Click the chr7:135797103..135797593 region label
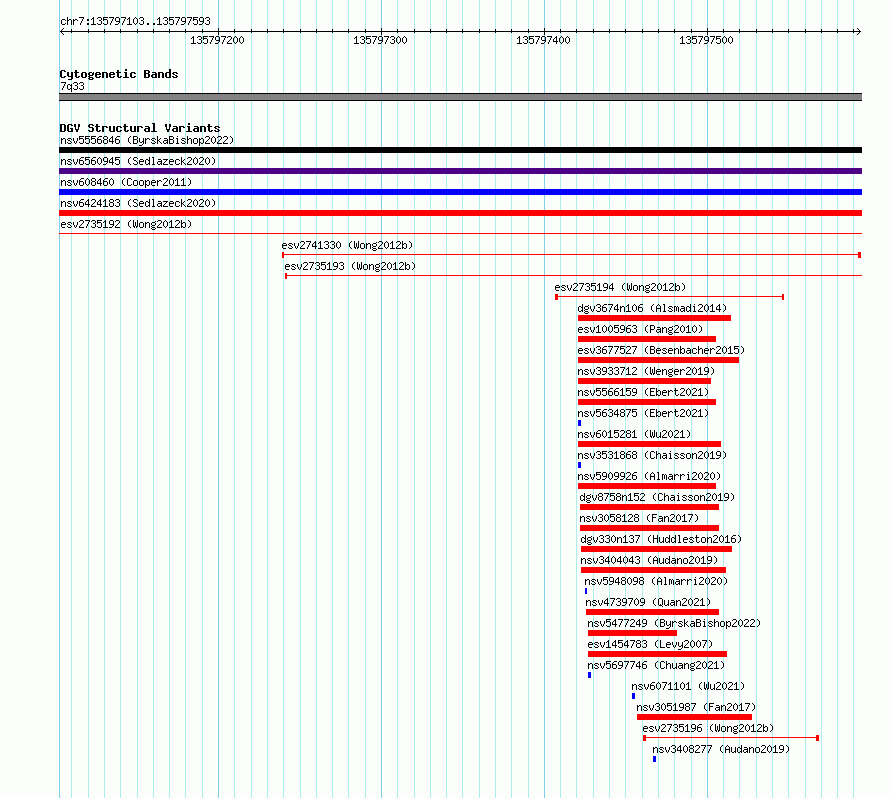The height and width of the screenshot is (798, 890). (x=135, y=21)
